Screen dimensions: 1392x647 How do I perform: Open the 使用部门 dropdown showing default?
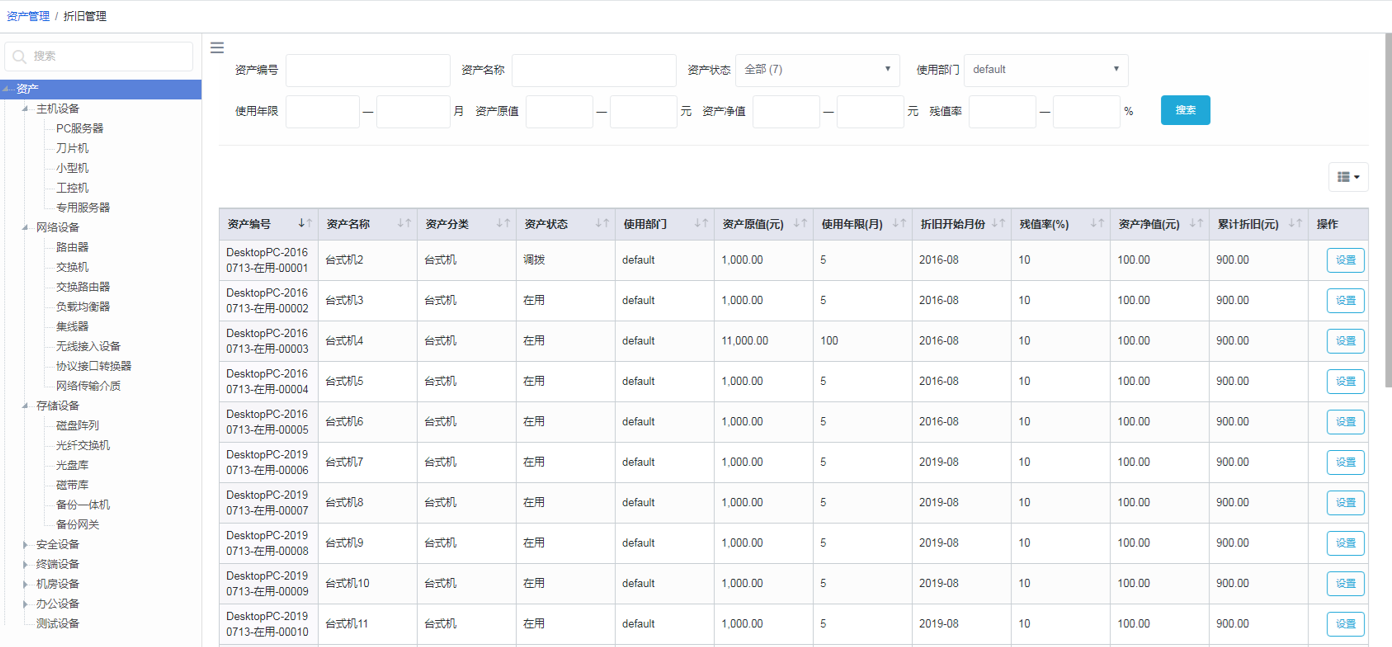[1045, 70]
